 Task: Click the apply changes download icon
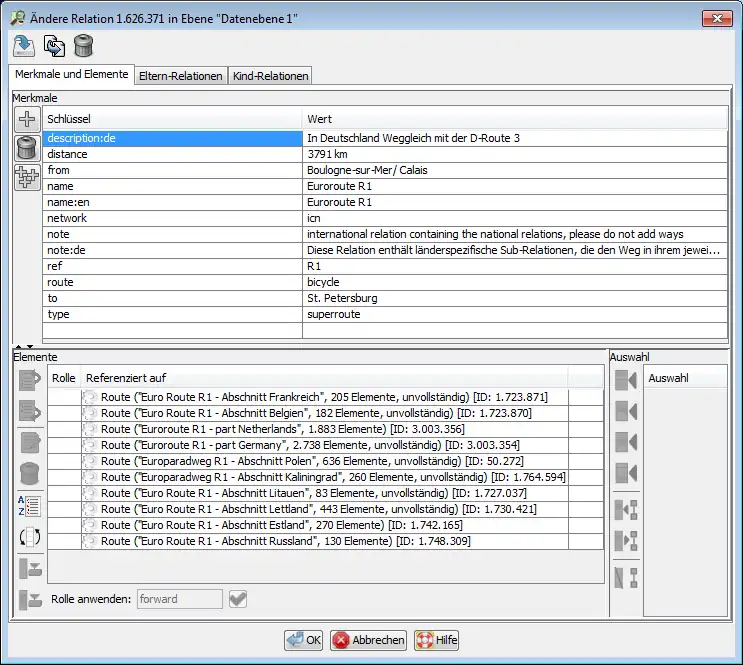(x=24, y=46)
